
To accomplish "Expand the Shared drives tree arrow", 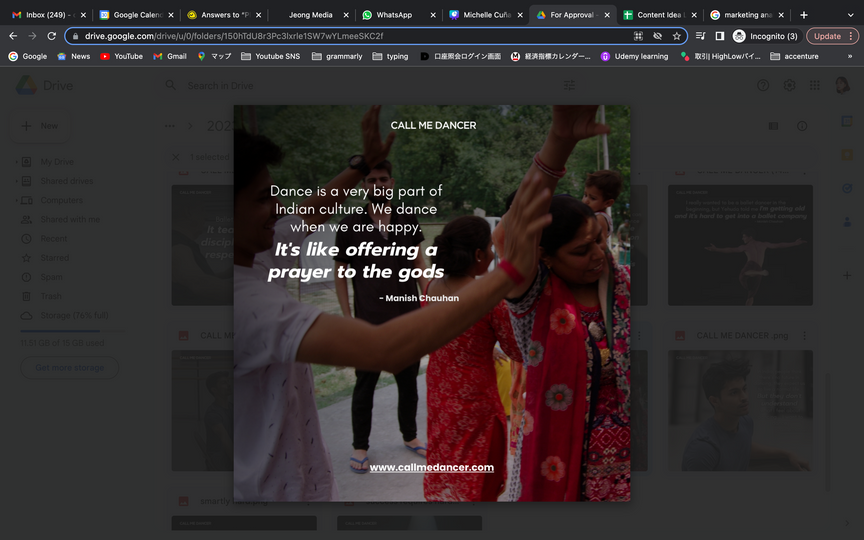I will (x=16, y=181).
